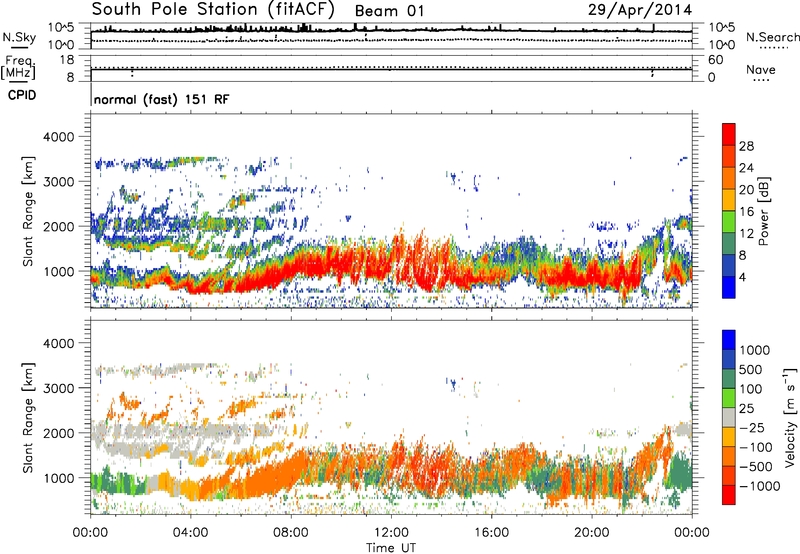The image size is (800, 554).
Task: Click the '20:00' time tick label
Action: click(591, 533)
